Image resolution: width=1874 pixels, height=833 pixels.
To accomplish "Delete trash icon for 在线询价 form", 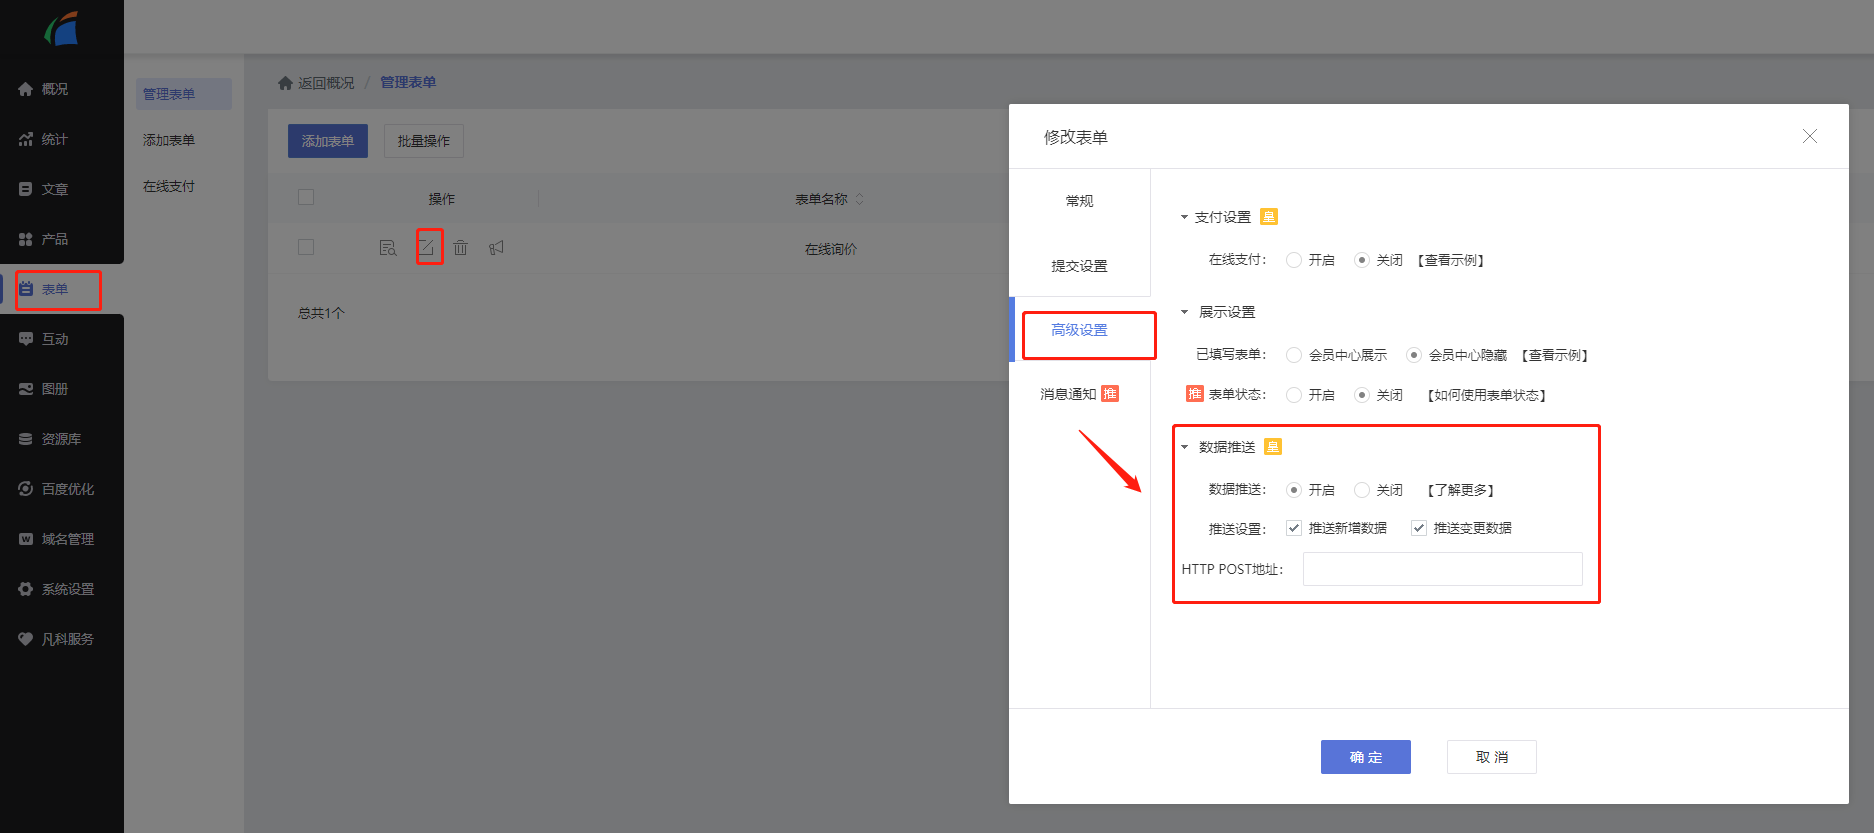I will click(x=460, y=247).
